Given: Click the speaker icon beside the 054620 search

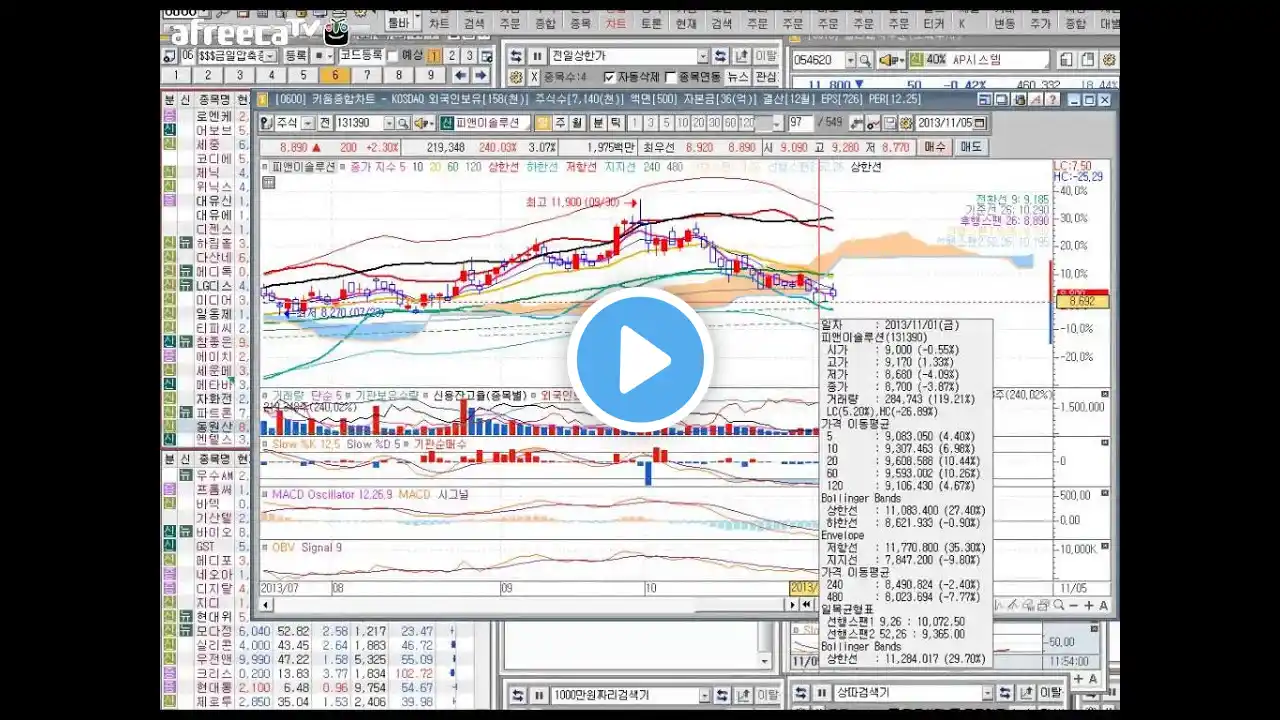Looking at the screenshot, I should (x=892, y=60).
